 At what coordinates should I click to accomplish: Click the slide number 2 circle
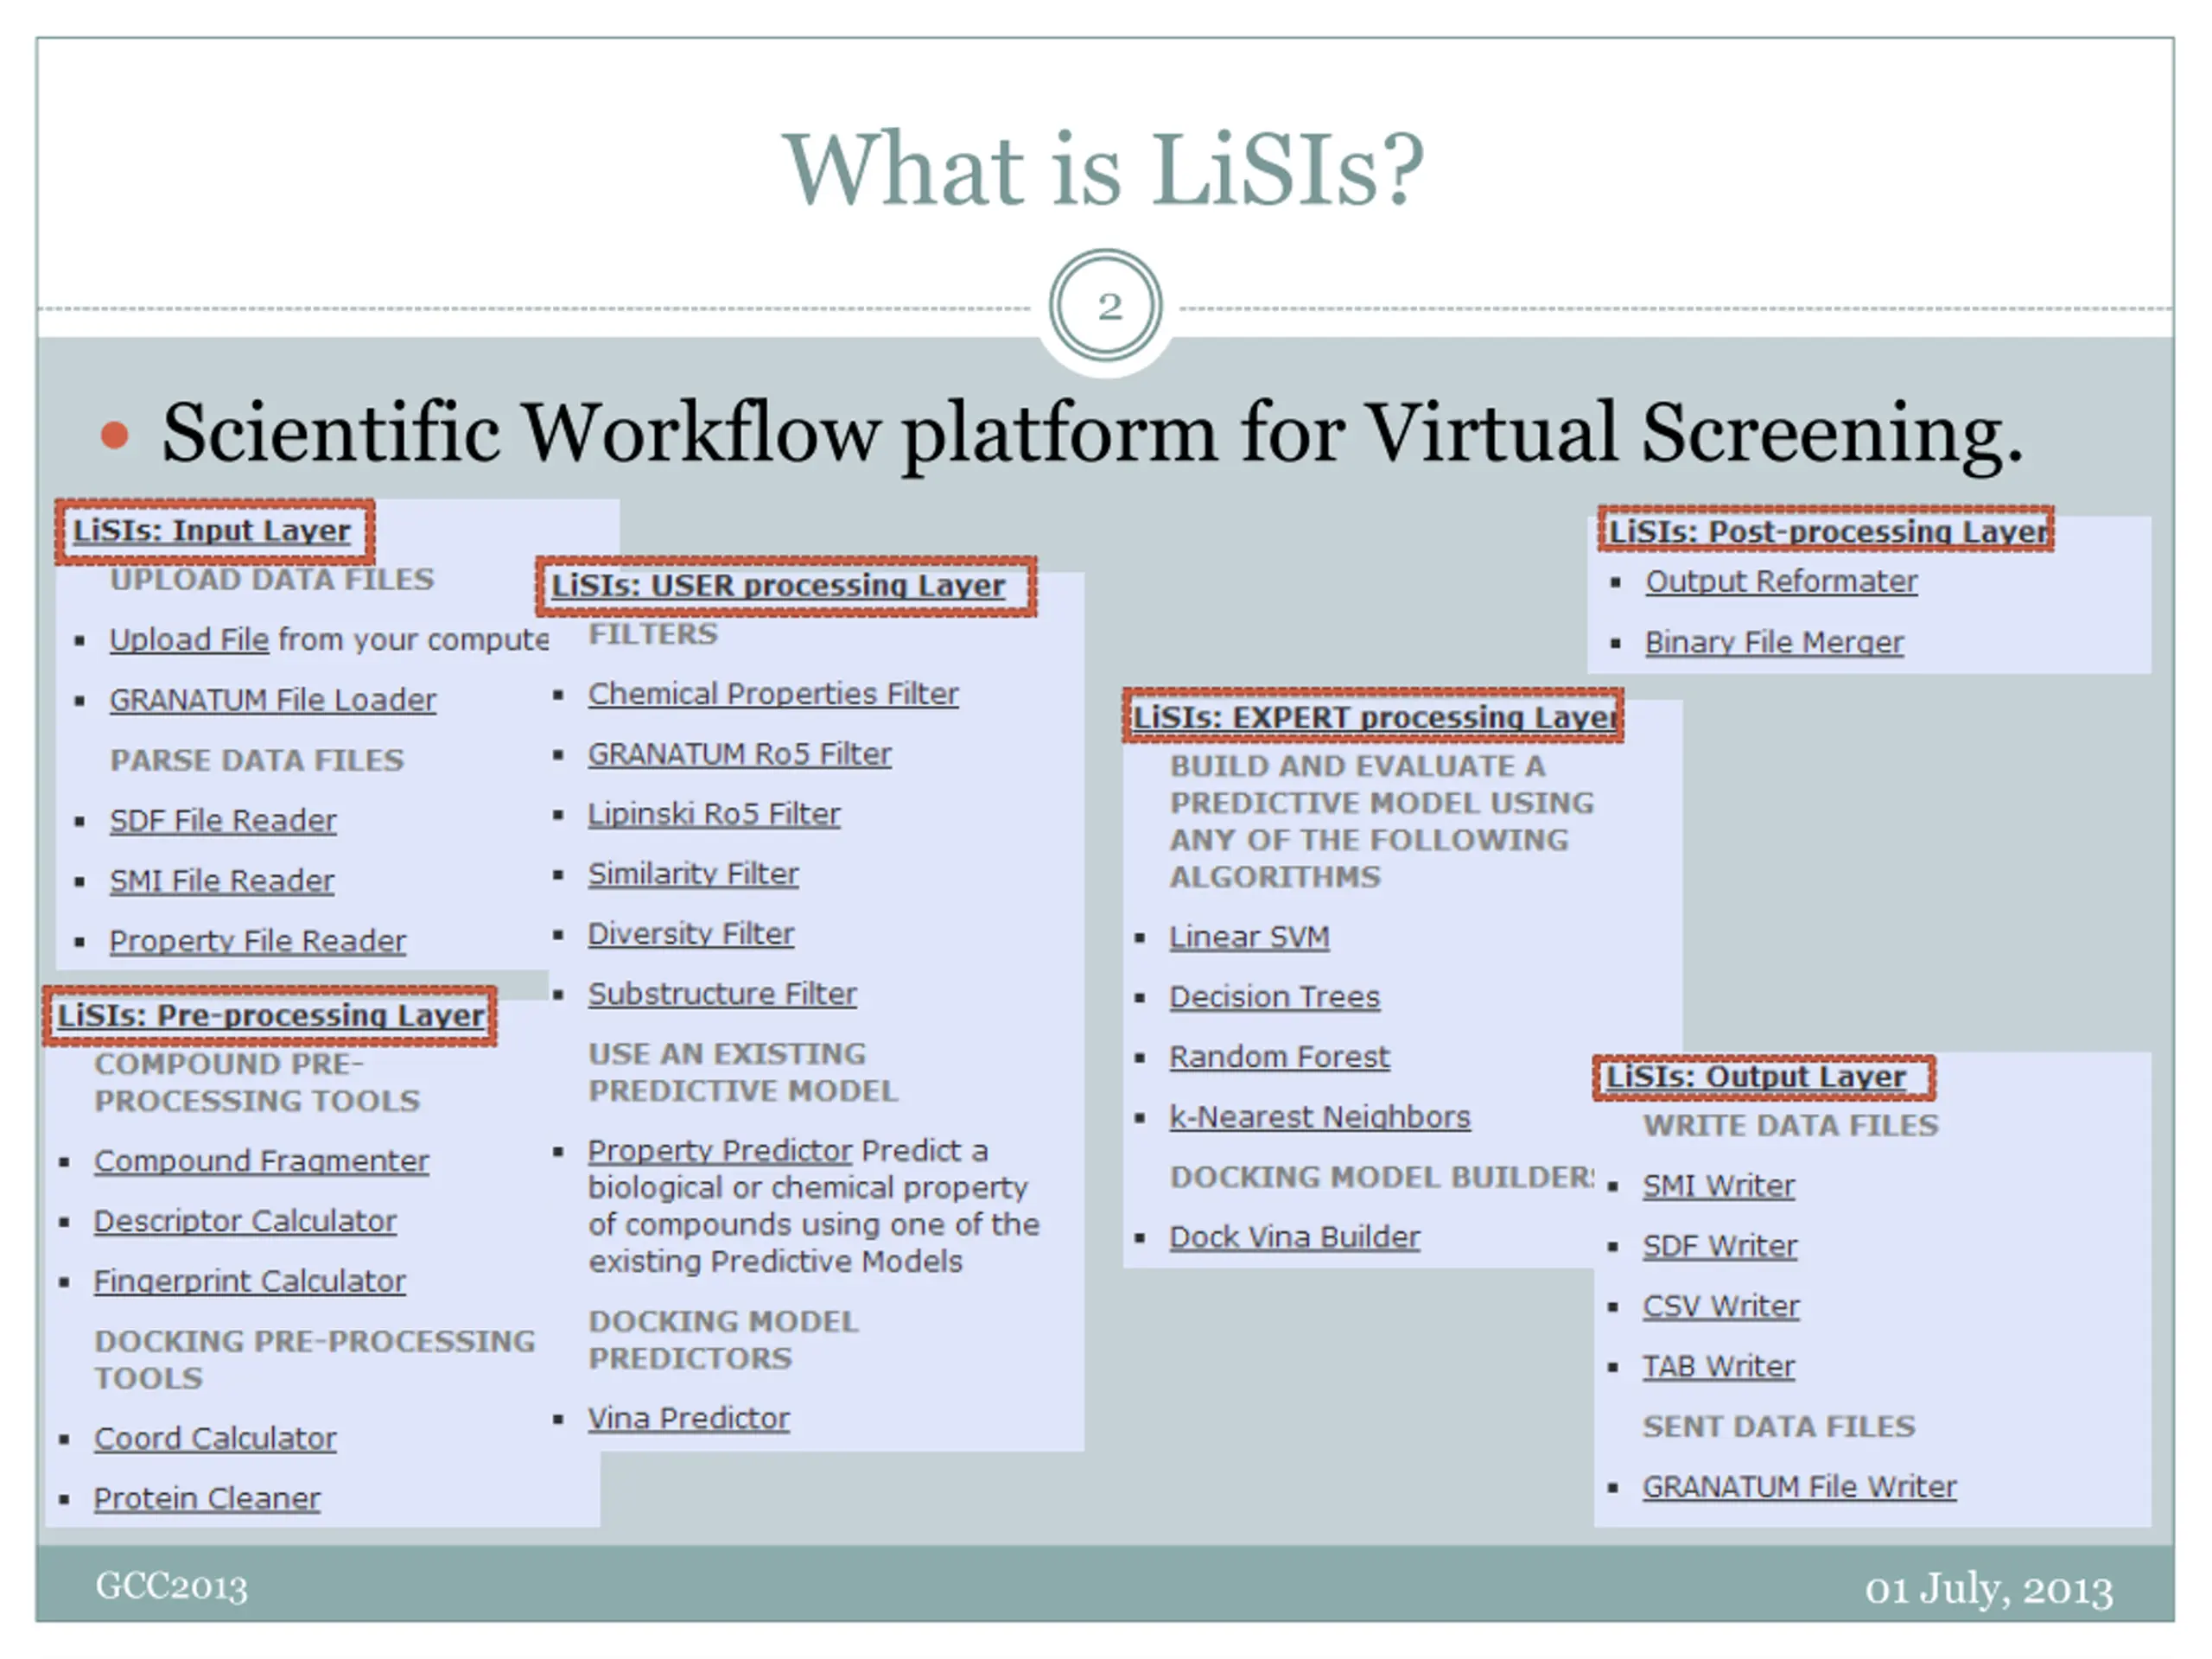(1106, 306)
